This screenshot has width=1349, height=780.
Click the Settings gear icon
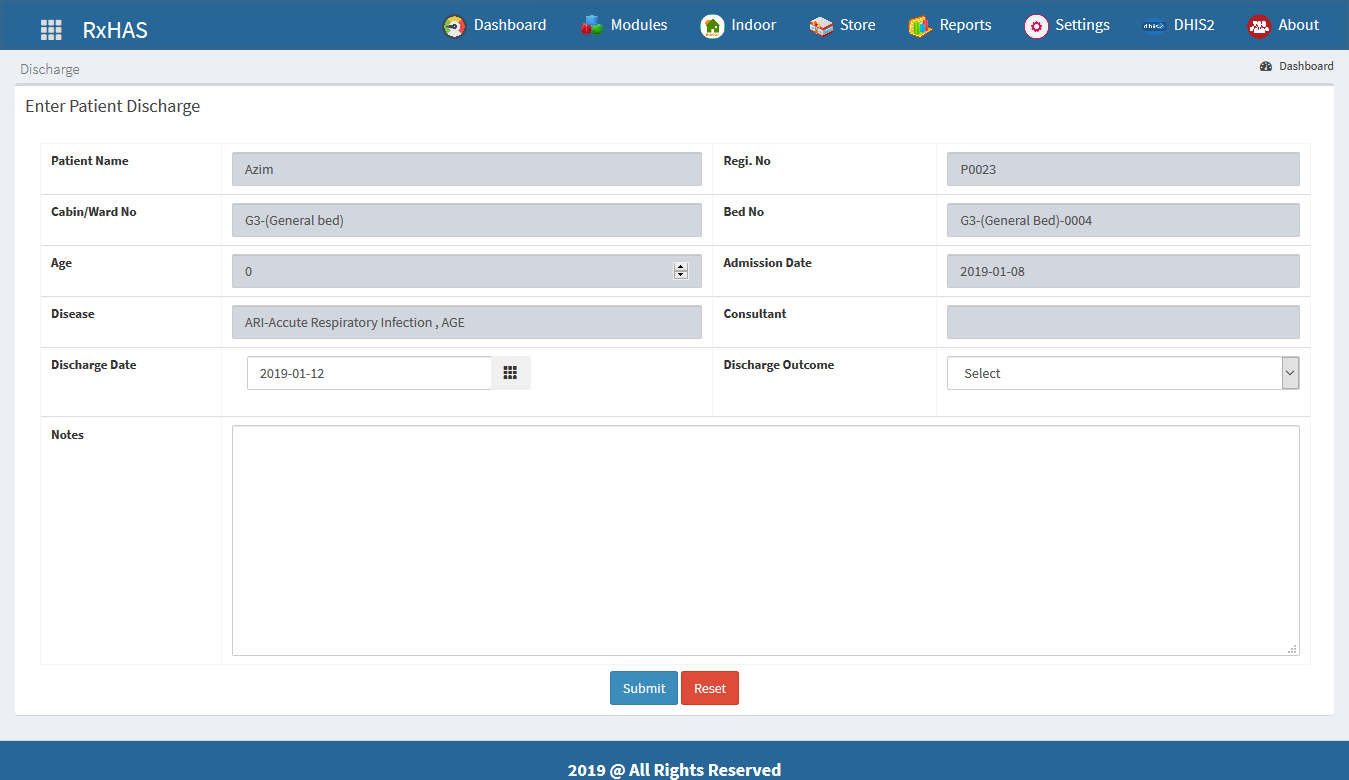point(1037,26)
